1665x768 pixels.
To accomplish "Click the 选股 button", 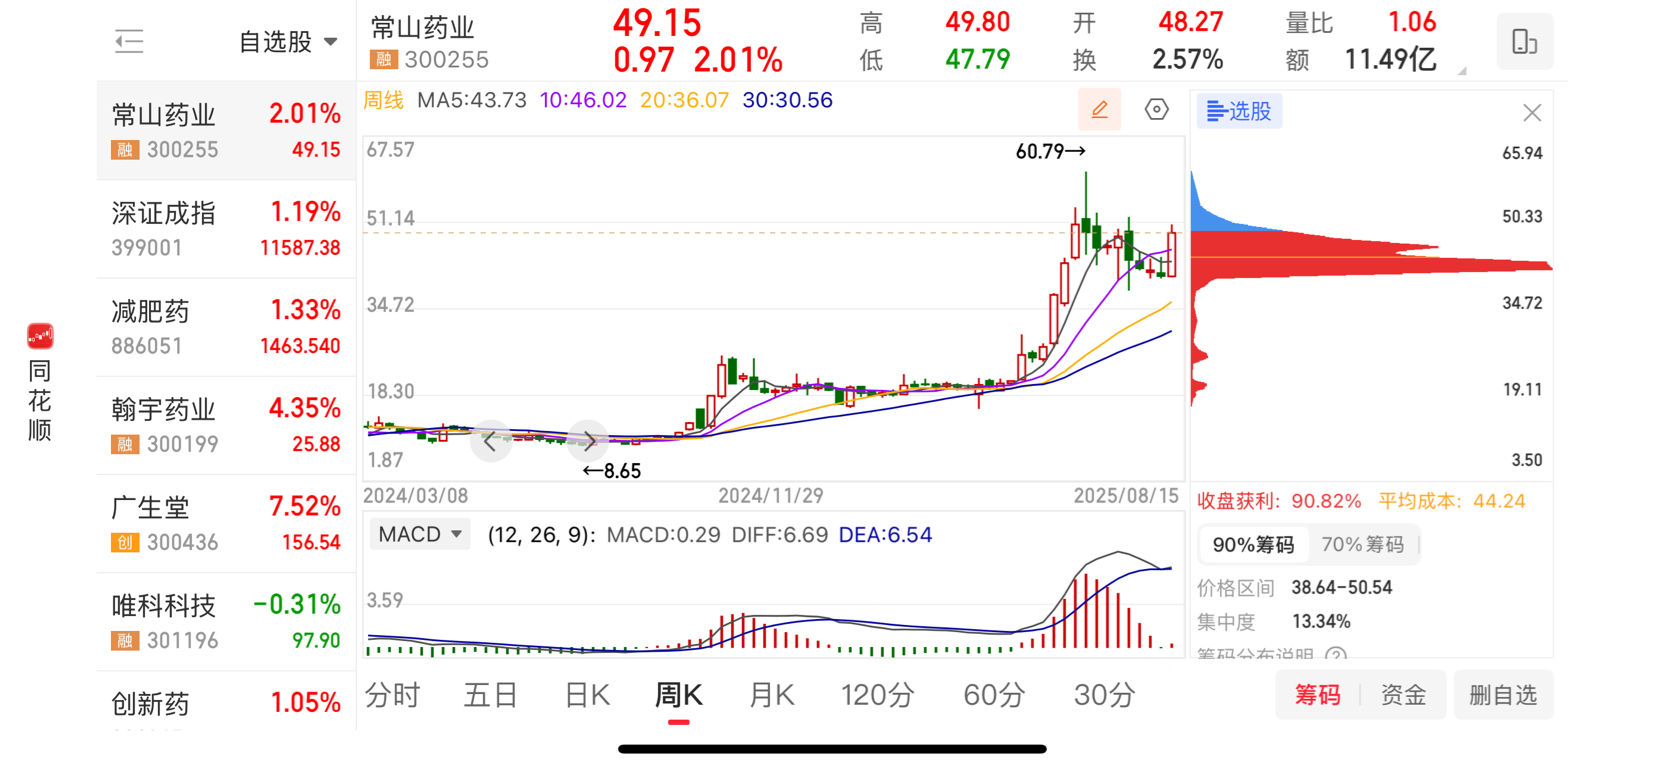I will [x=1239, y=111].
